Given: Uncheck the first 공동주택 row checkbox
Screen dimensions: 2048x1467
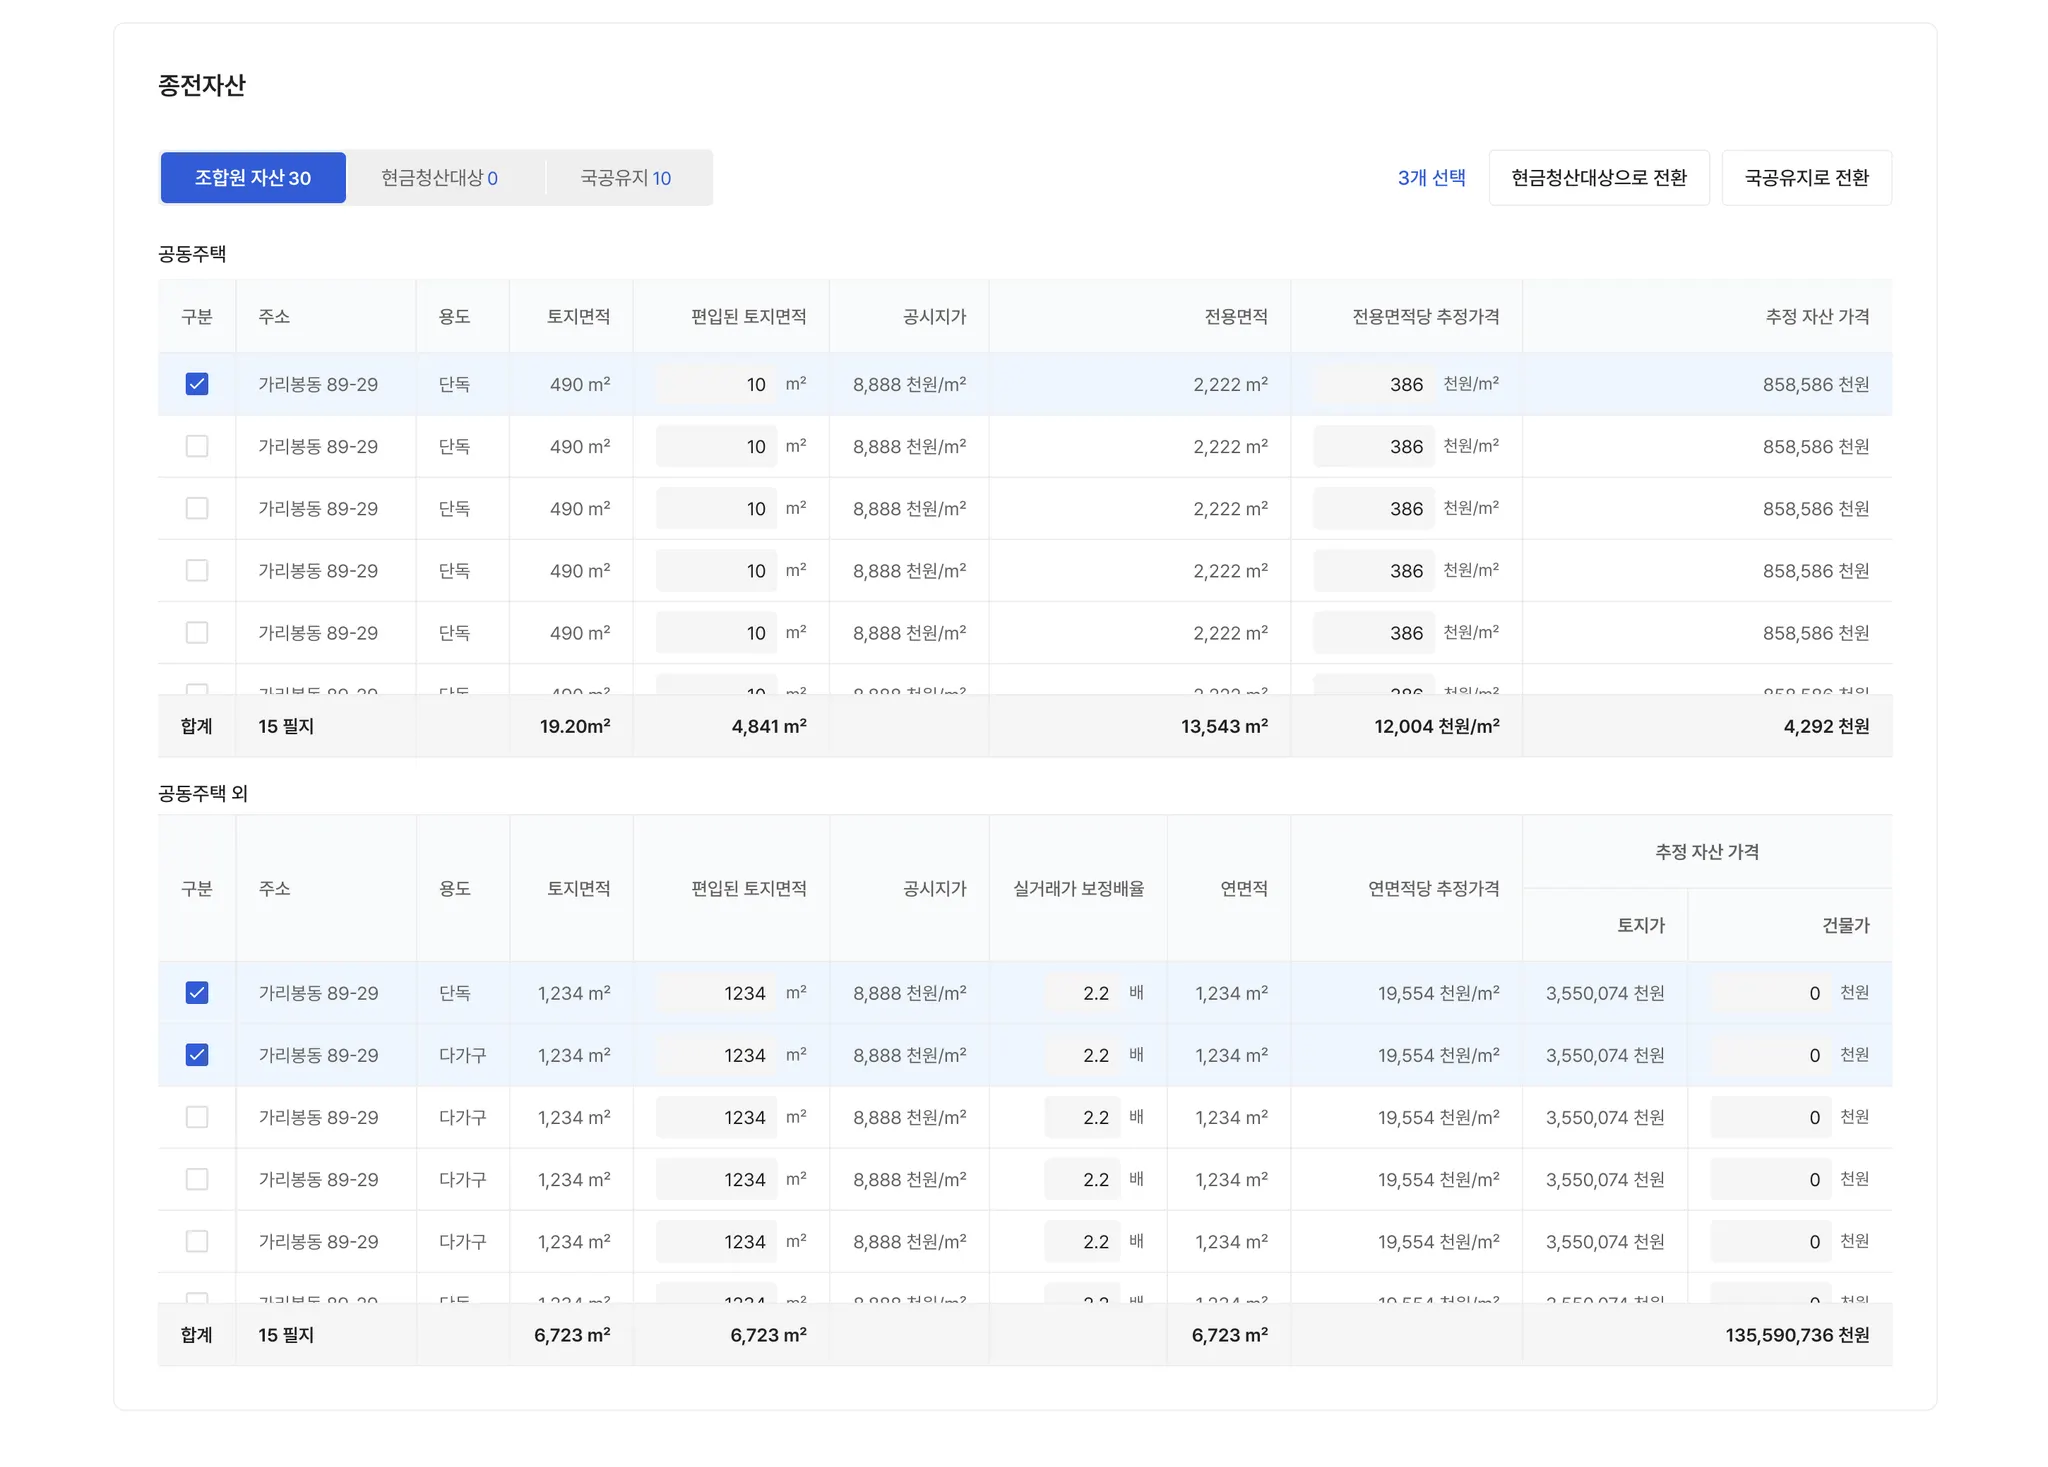Looking at the screenshot, I should point(197,384).
